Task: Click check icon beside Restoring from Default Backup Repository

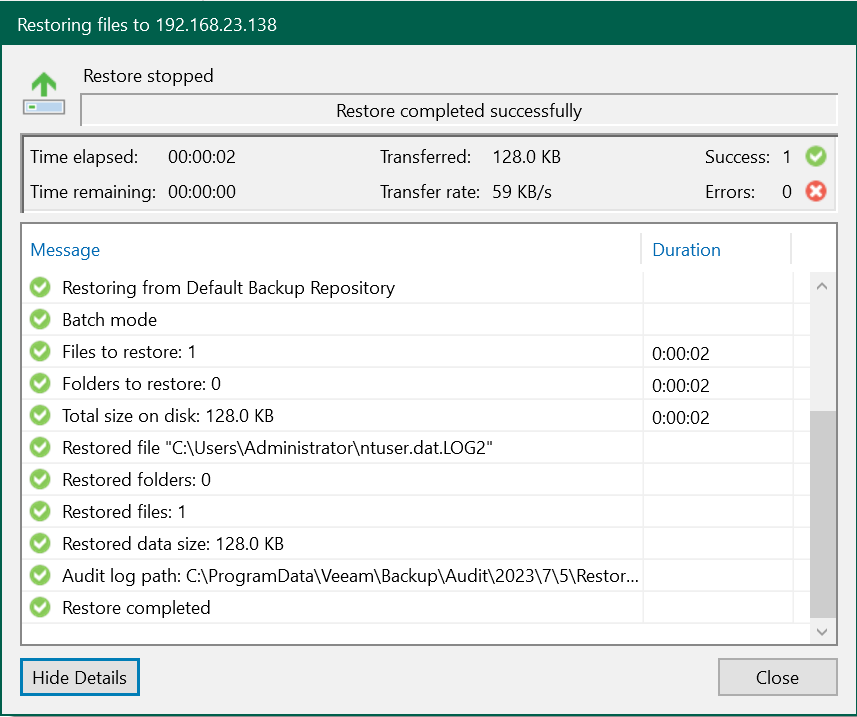Action: (x=40, y=287)
